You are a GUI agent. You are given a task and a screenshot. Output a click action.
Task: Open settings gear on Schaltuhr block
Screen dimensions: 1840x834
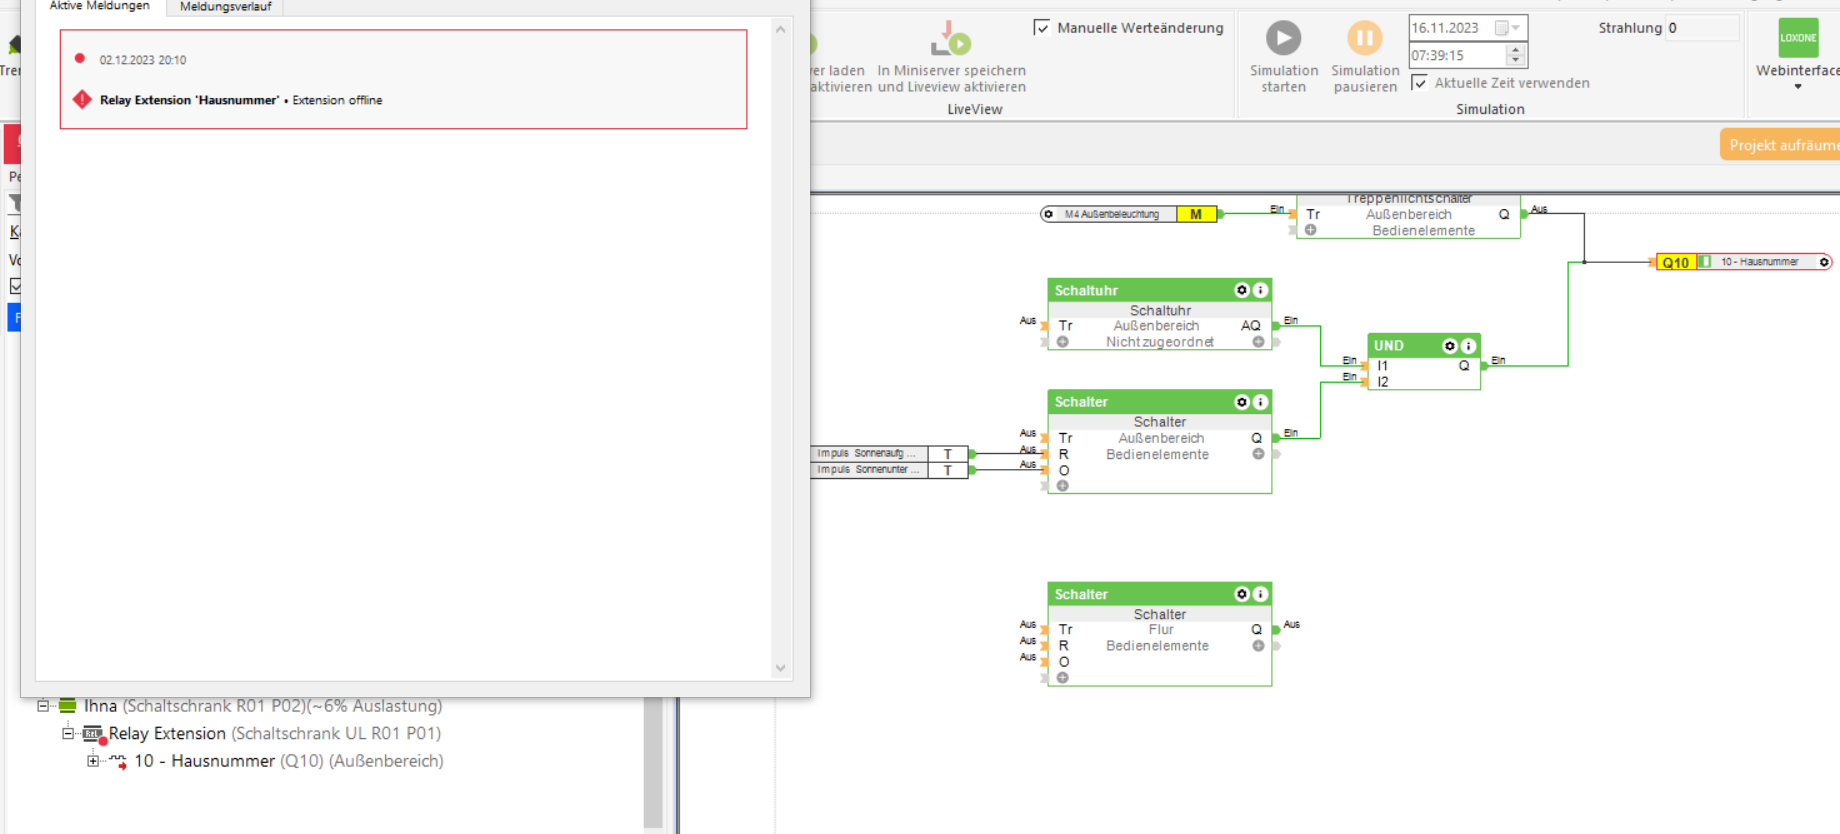1242,290
